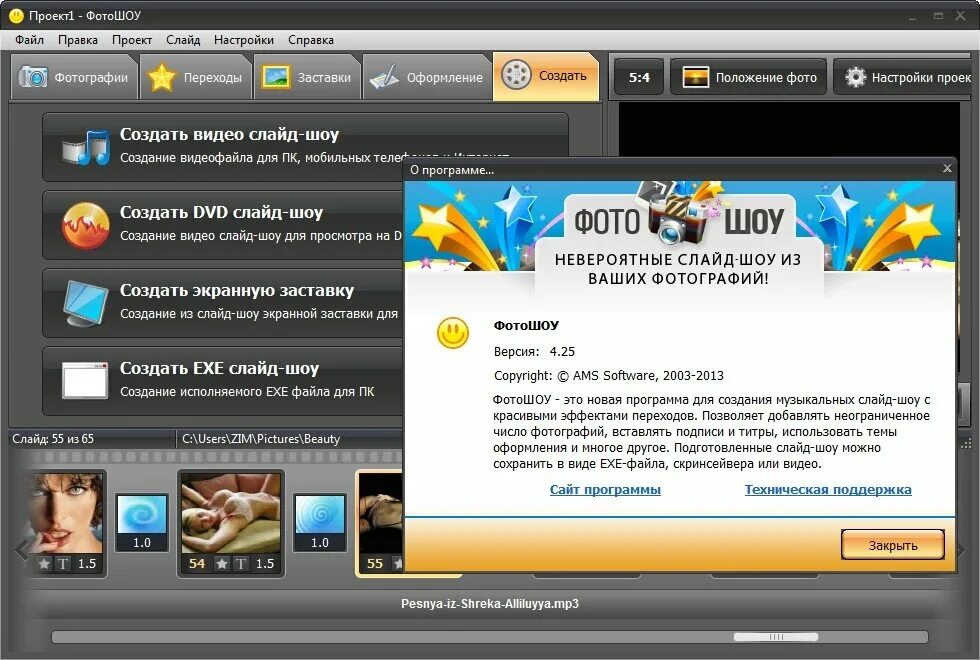Close the О программе dialog with X
Image resolution: width=980 pixels, height=660 pixels.
947,169
